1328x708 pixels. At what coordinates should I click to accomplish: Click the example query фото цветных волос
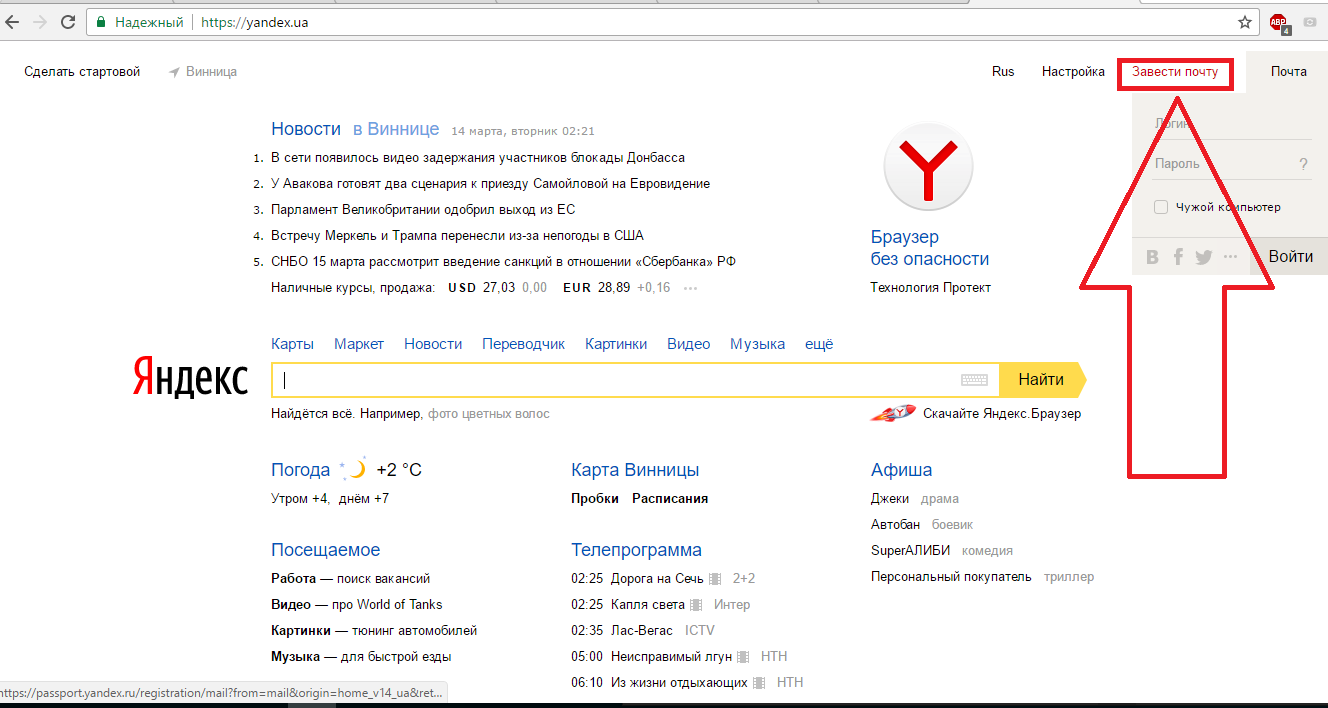489,414
